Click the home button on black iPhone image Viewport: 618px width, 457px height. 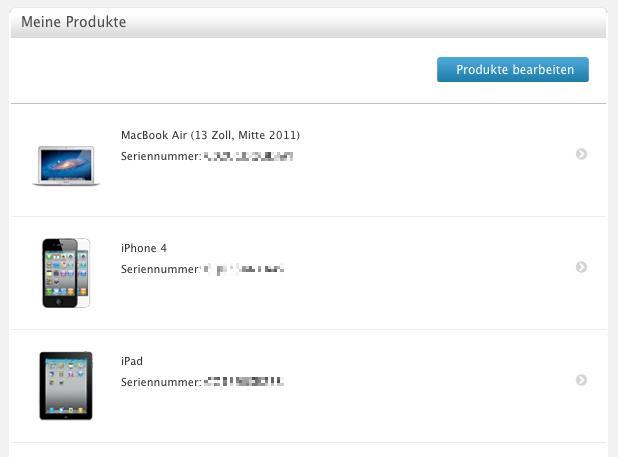click(59, 302)
